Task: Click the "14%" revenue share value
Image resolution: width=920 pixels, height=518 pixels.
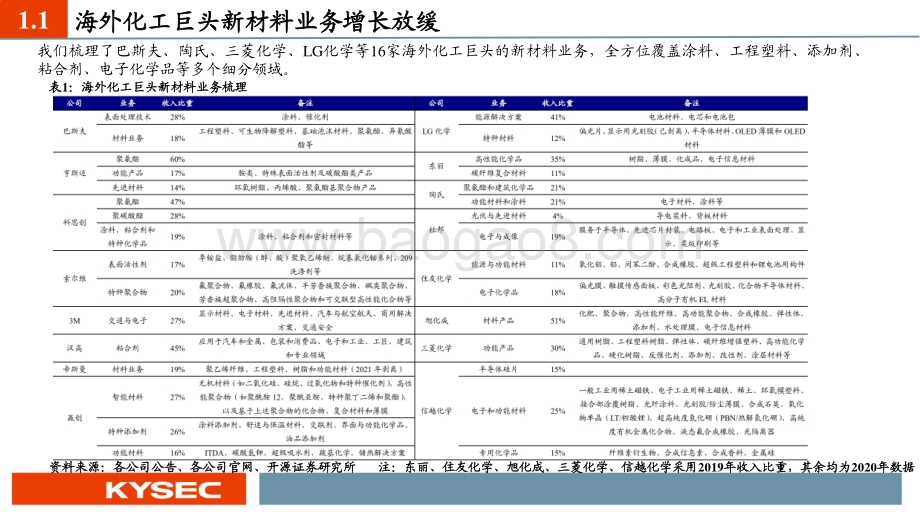Action: [177, 188]
